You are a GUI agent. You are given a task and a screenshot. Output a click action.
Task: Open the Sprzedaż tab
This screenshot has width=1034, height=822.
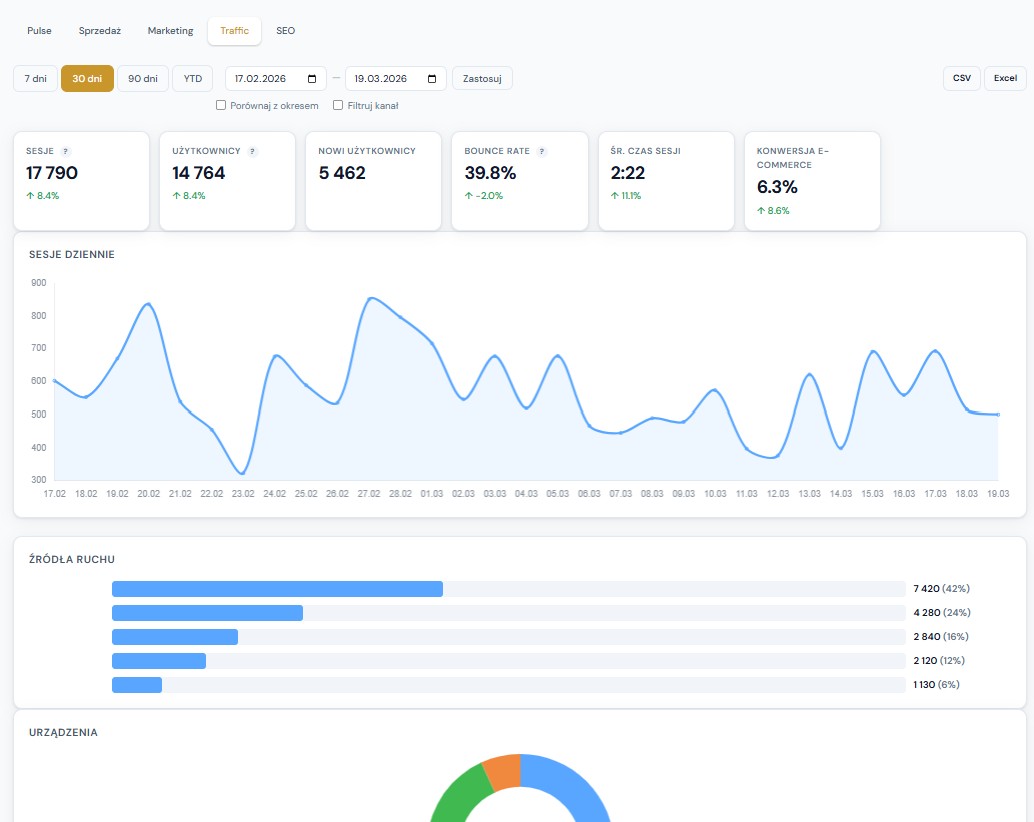99,31
